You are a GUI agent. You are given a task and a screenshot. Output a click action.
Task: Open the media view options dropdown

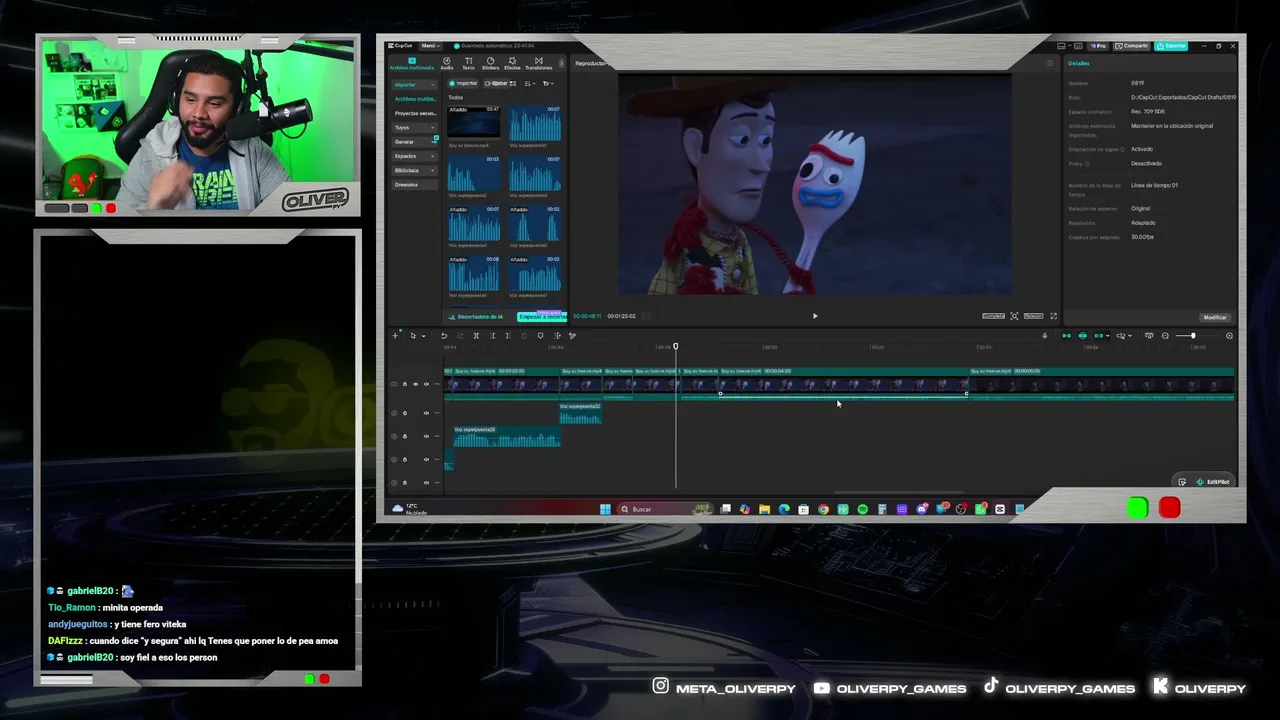531,83
